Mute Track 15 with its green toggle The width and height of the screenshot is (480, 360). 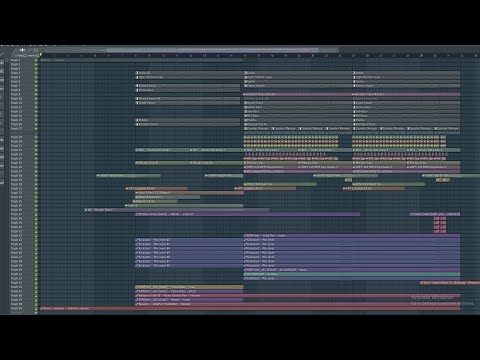click(36, 120)
